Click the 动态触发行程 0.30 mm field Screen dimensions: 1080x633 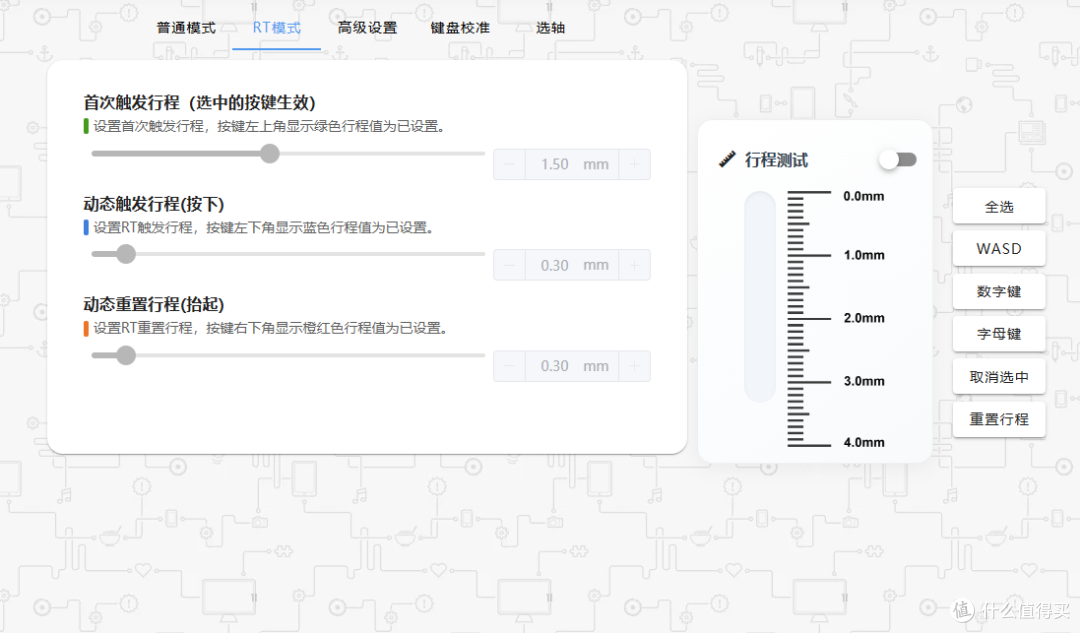572,265
